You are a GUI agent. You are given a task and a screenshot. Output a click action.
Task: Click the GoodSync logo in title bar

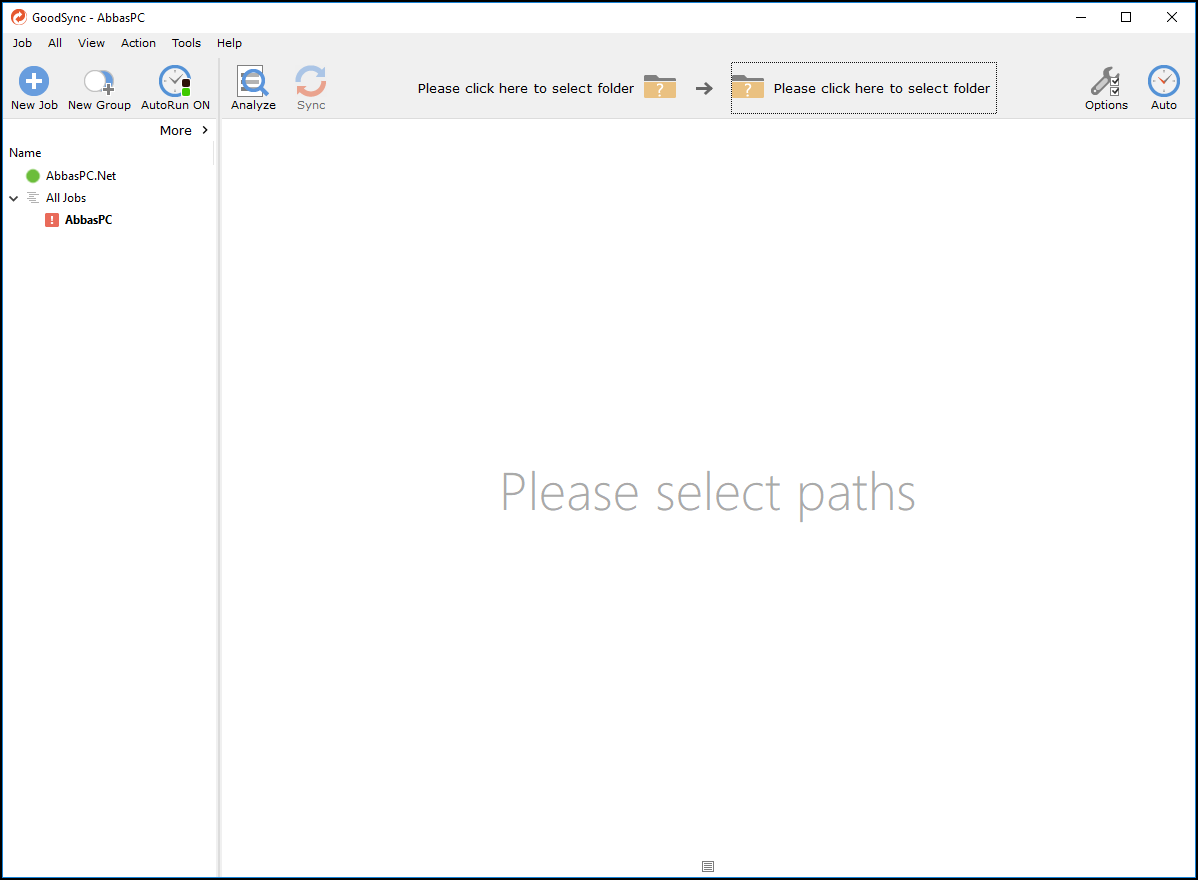[x=18, y=17]
